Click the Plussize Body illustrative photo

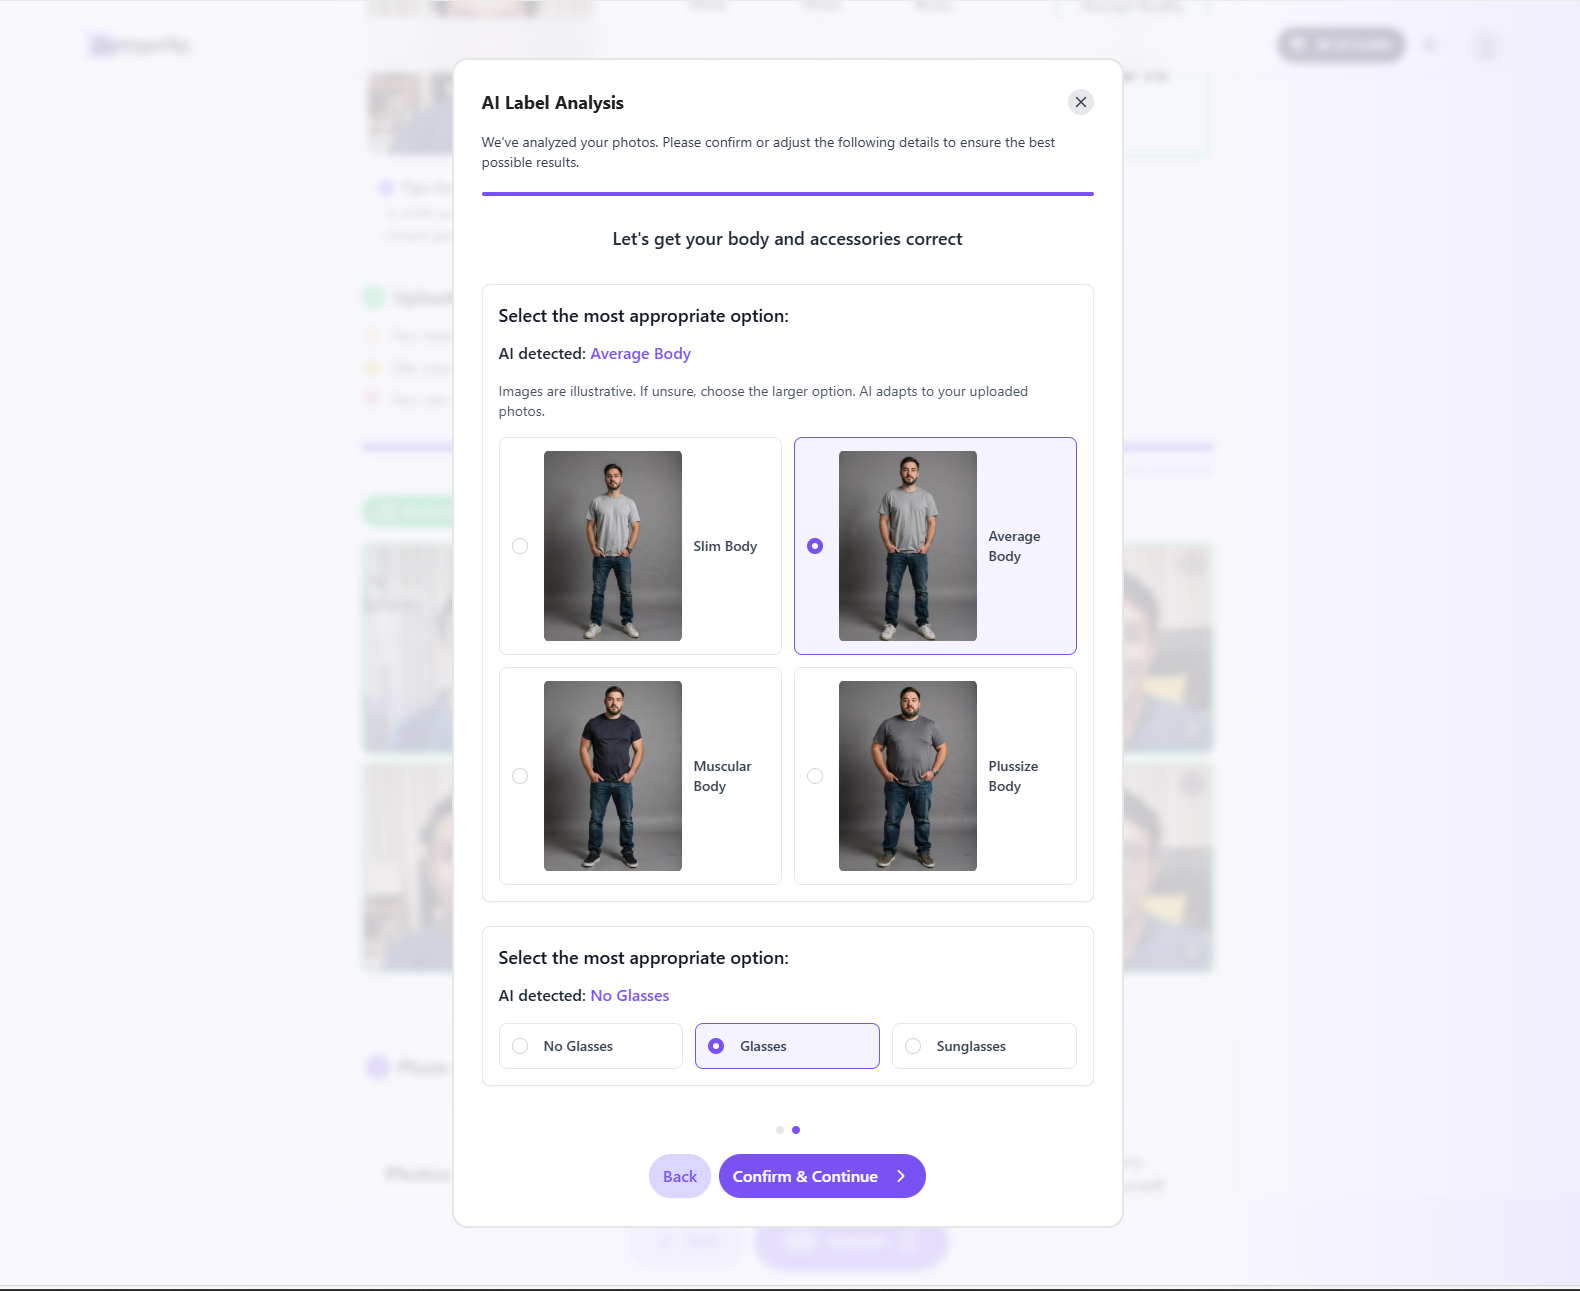908,776
